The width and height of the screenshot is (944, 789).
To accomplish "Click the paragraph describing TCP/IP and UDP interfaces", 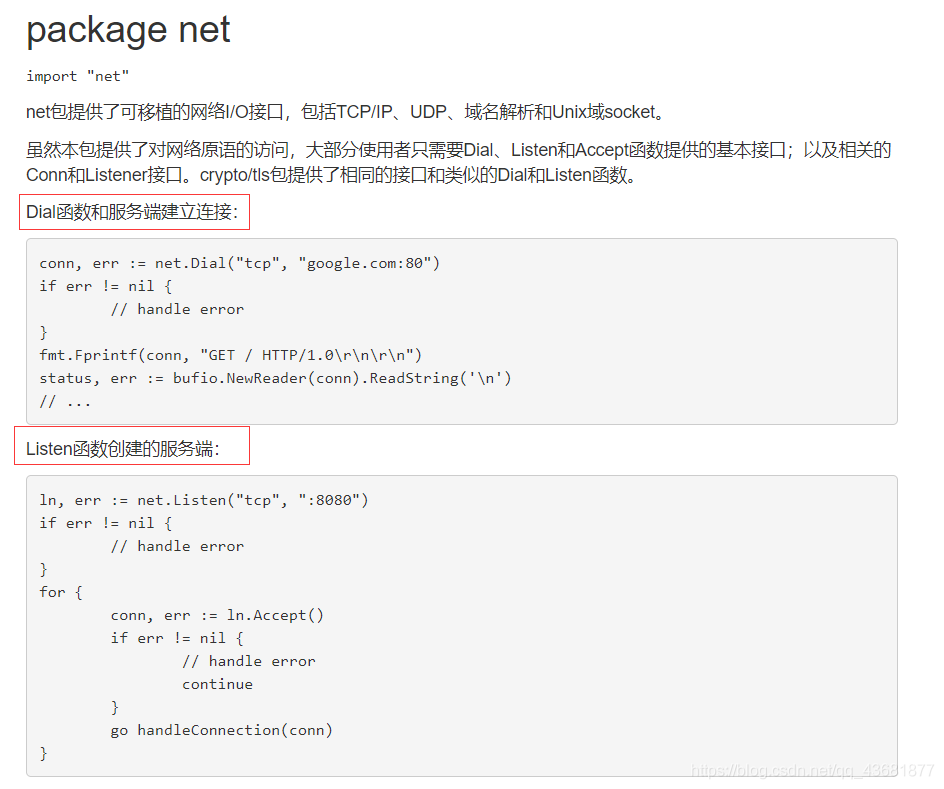I will (x=346, y=112).
